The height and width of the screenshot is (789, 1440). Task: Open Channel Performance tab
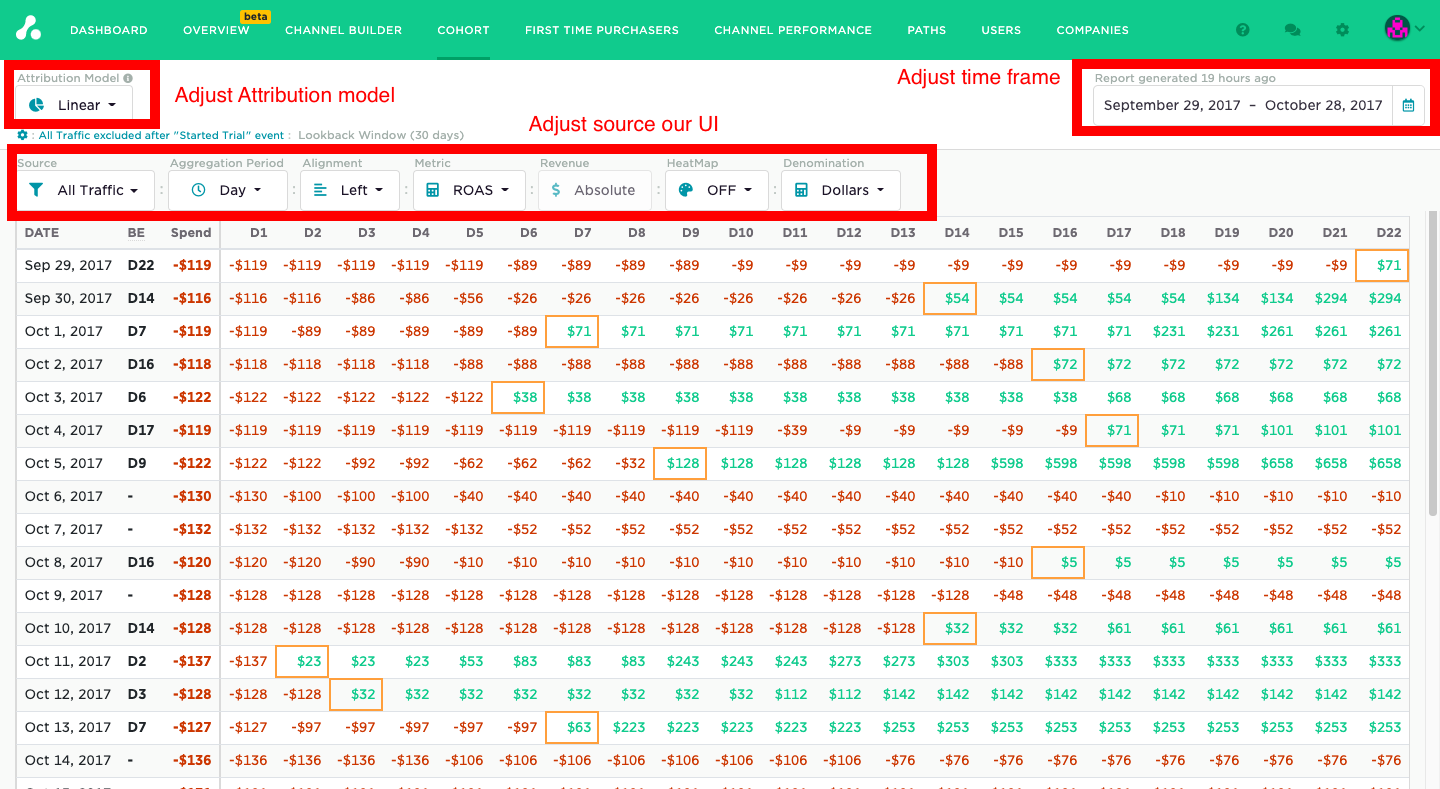793,30
